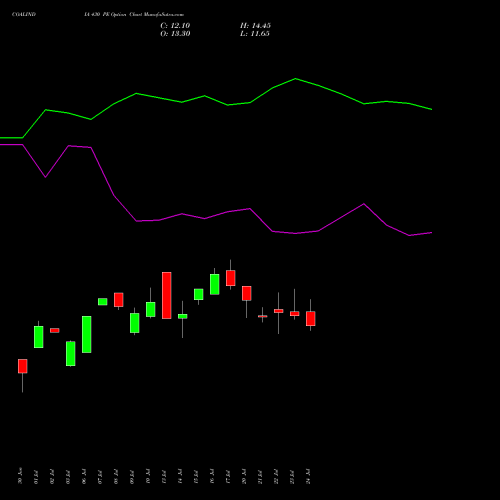Select the red candle for 17 Jul
This screenshot has height=500, width=500.
coord(231,278)
